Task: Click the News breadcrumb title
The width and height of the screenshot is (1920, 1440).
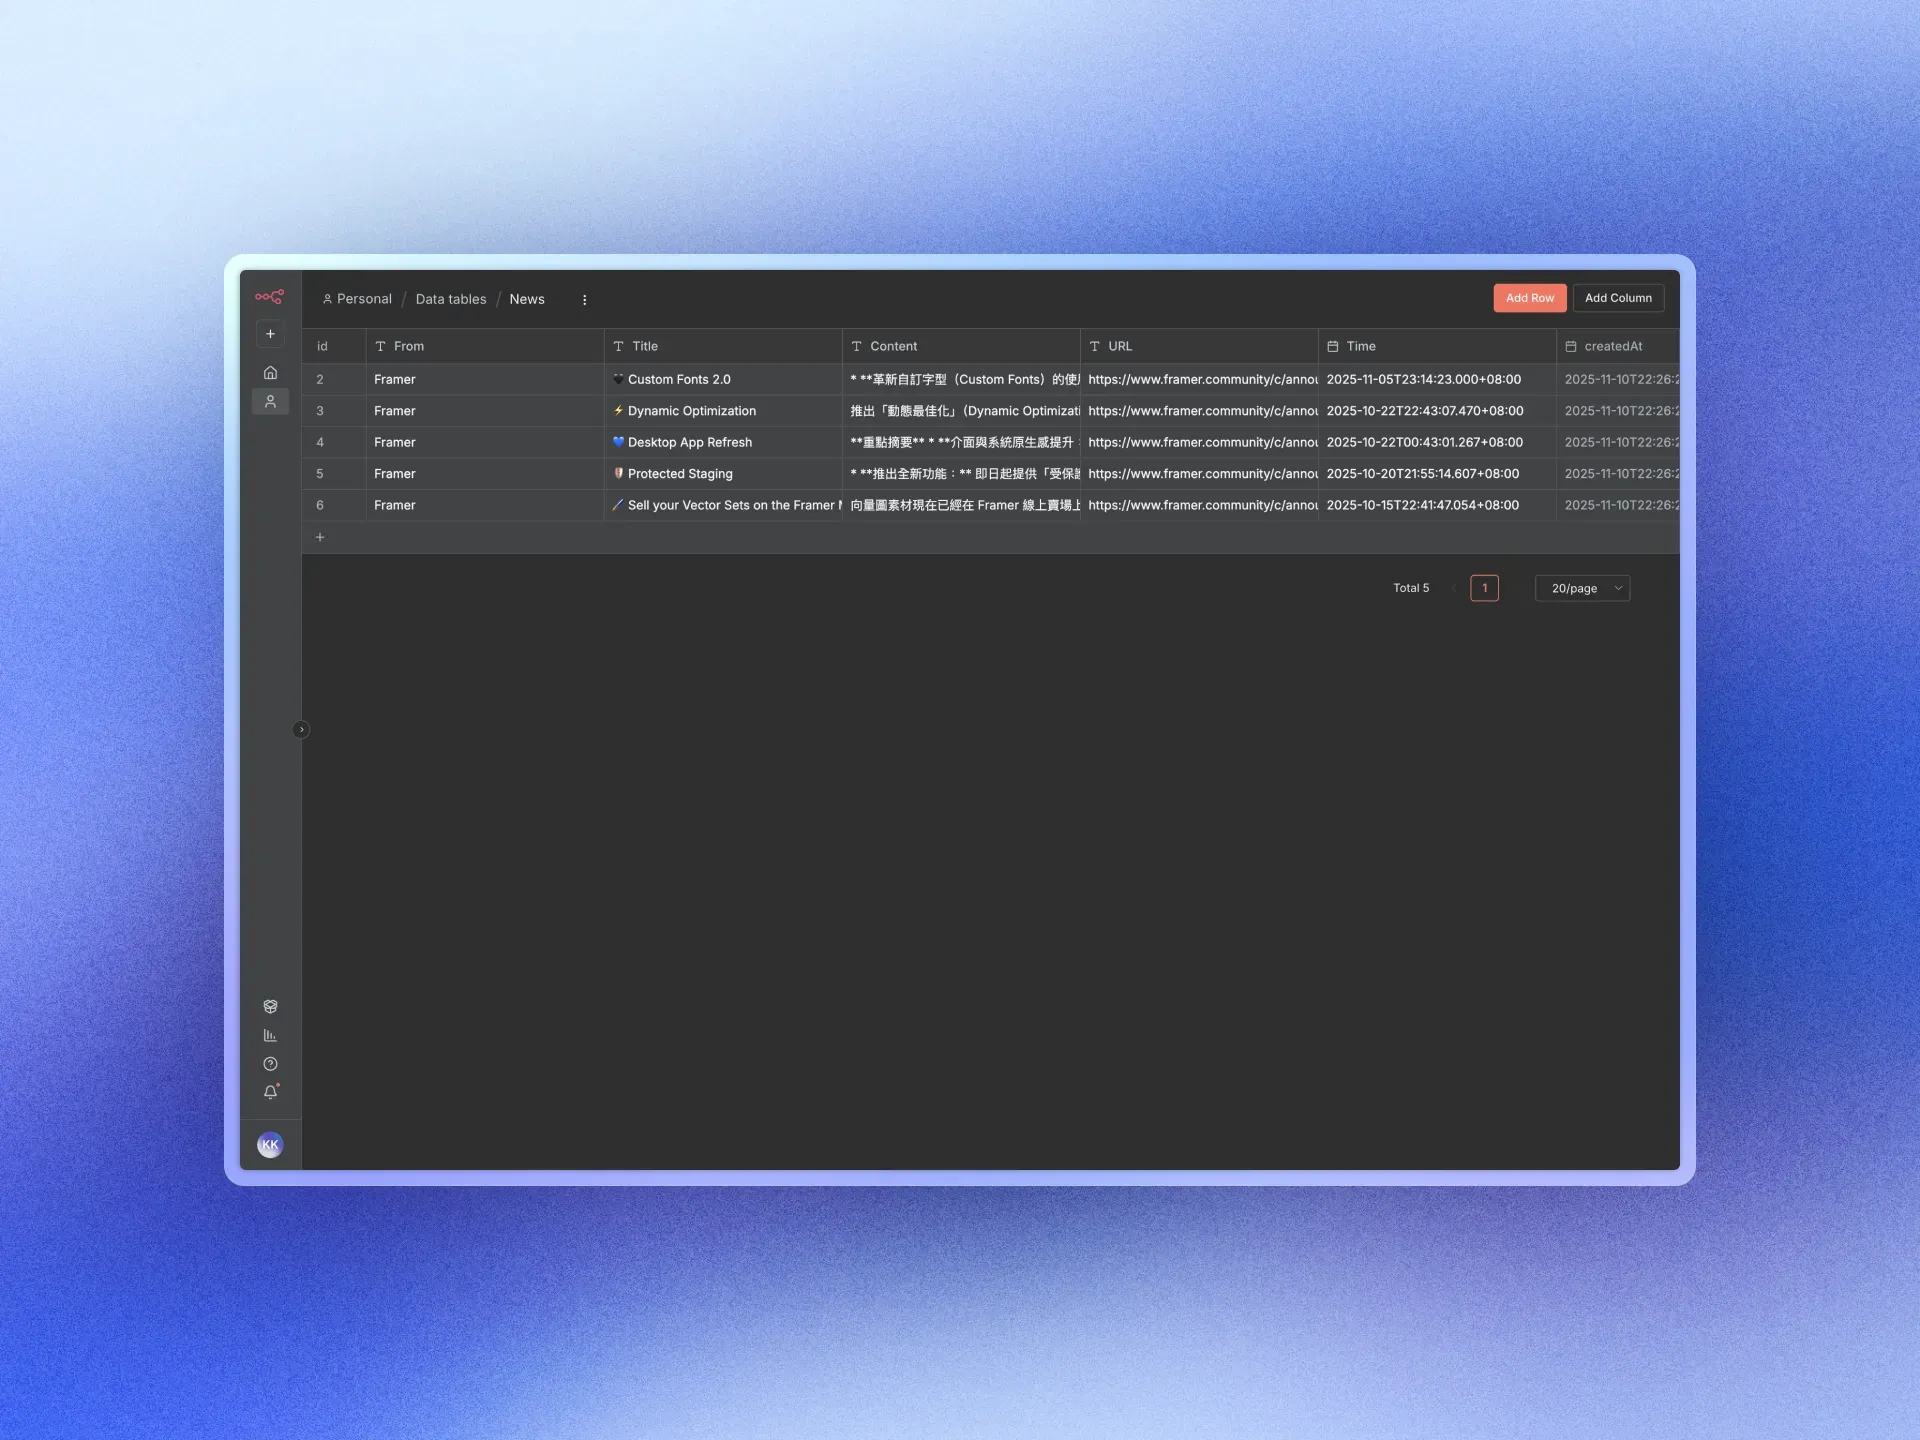Action: 527,299
